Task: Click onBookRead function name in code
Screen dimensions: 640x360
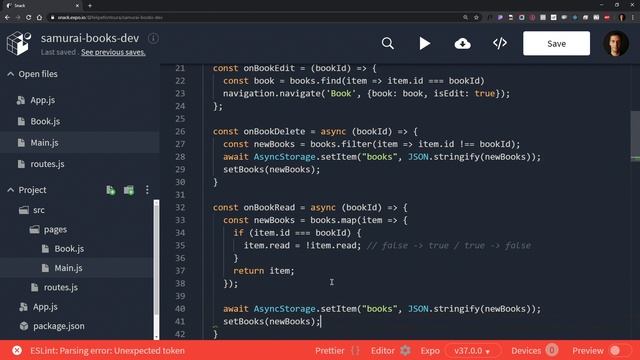Action: click(269, 207)
